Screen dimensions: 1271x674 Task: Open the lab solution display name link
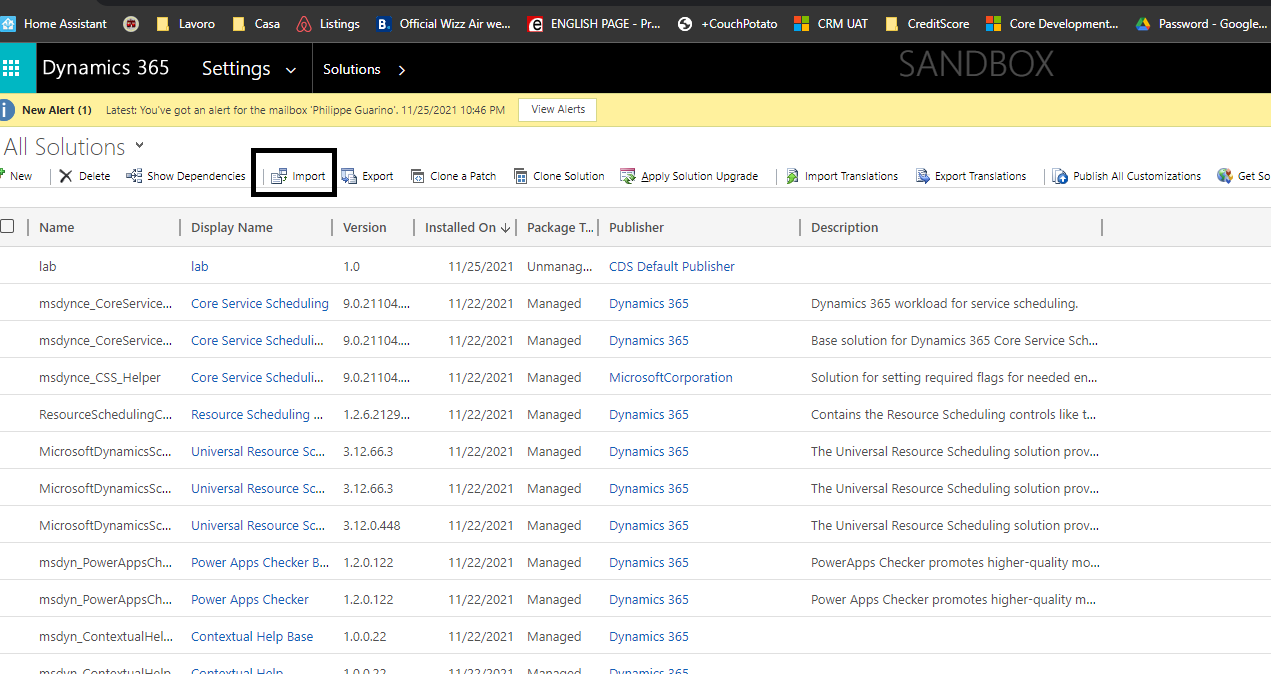pyautogui.click(x=200, y=266)
